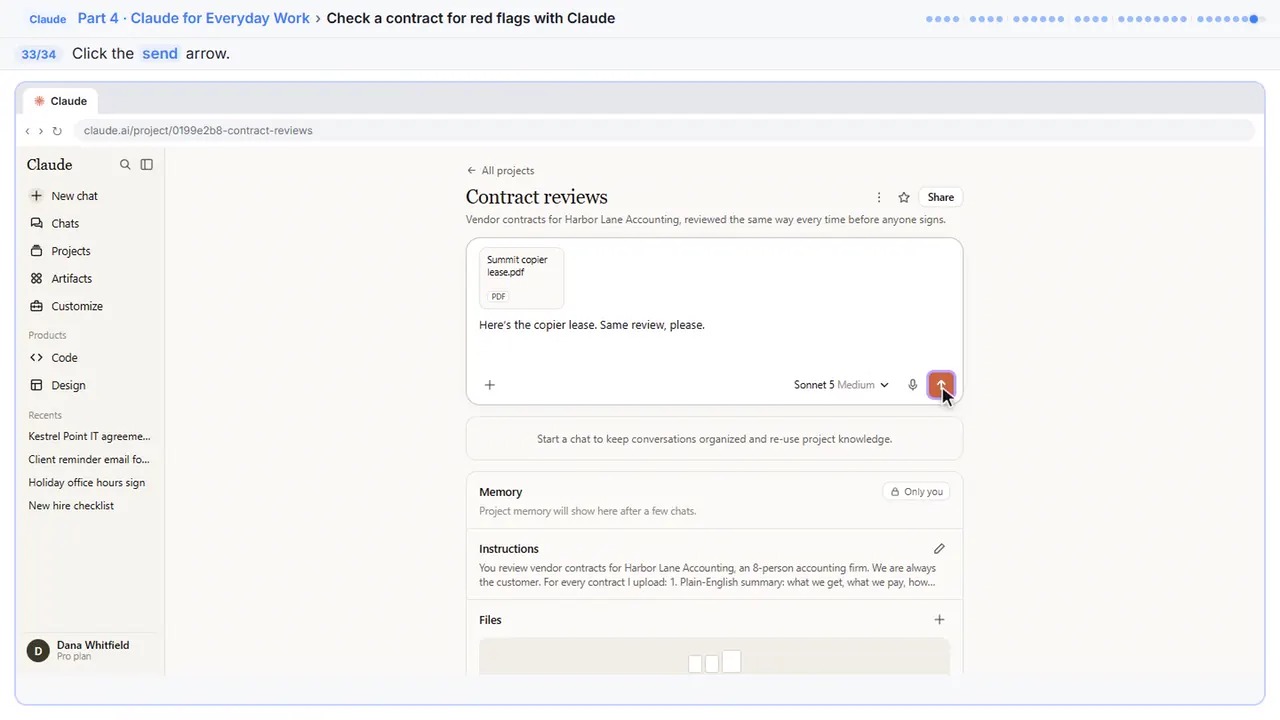1280x720 pixels.
Task: Click the Part 4 Claude for Everyday Work breadcrumb
Action: pos(194,18)
